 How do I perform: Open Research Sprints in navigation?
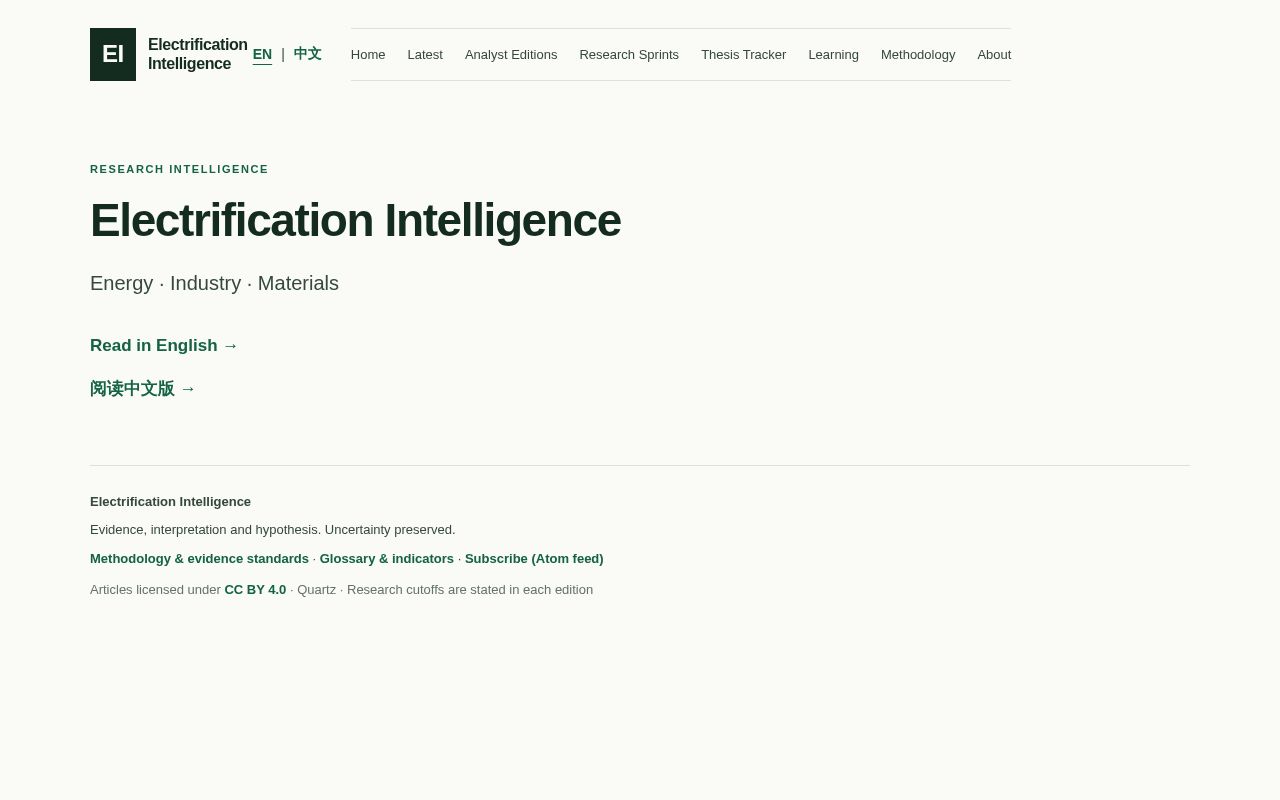click(x=629, y=54)
